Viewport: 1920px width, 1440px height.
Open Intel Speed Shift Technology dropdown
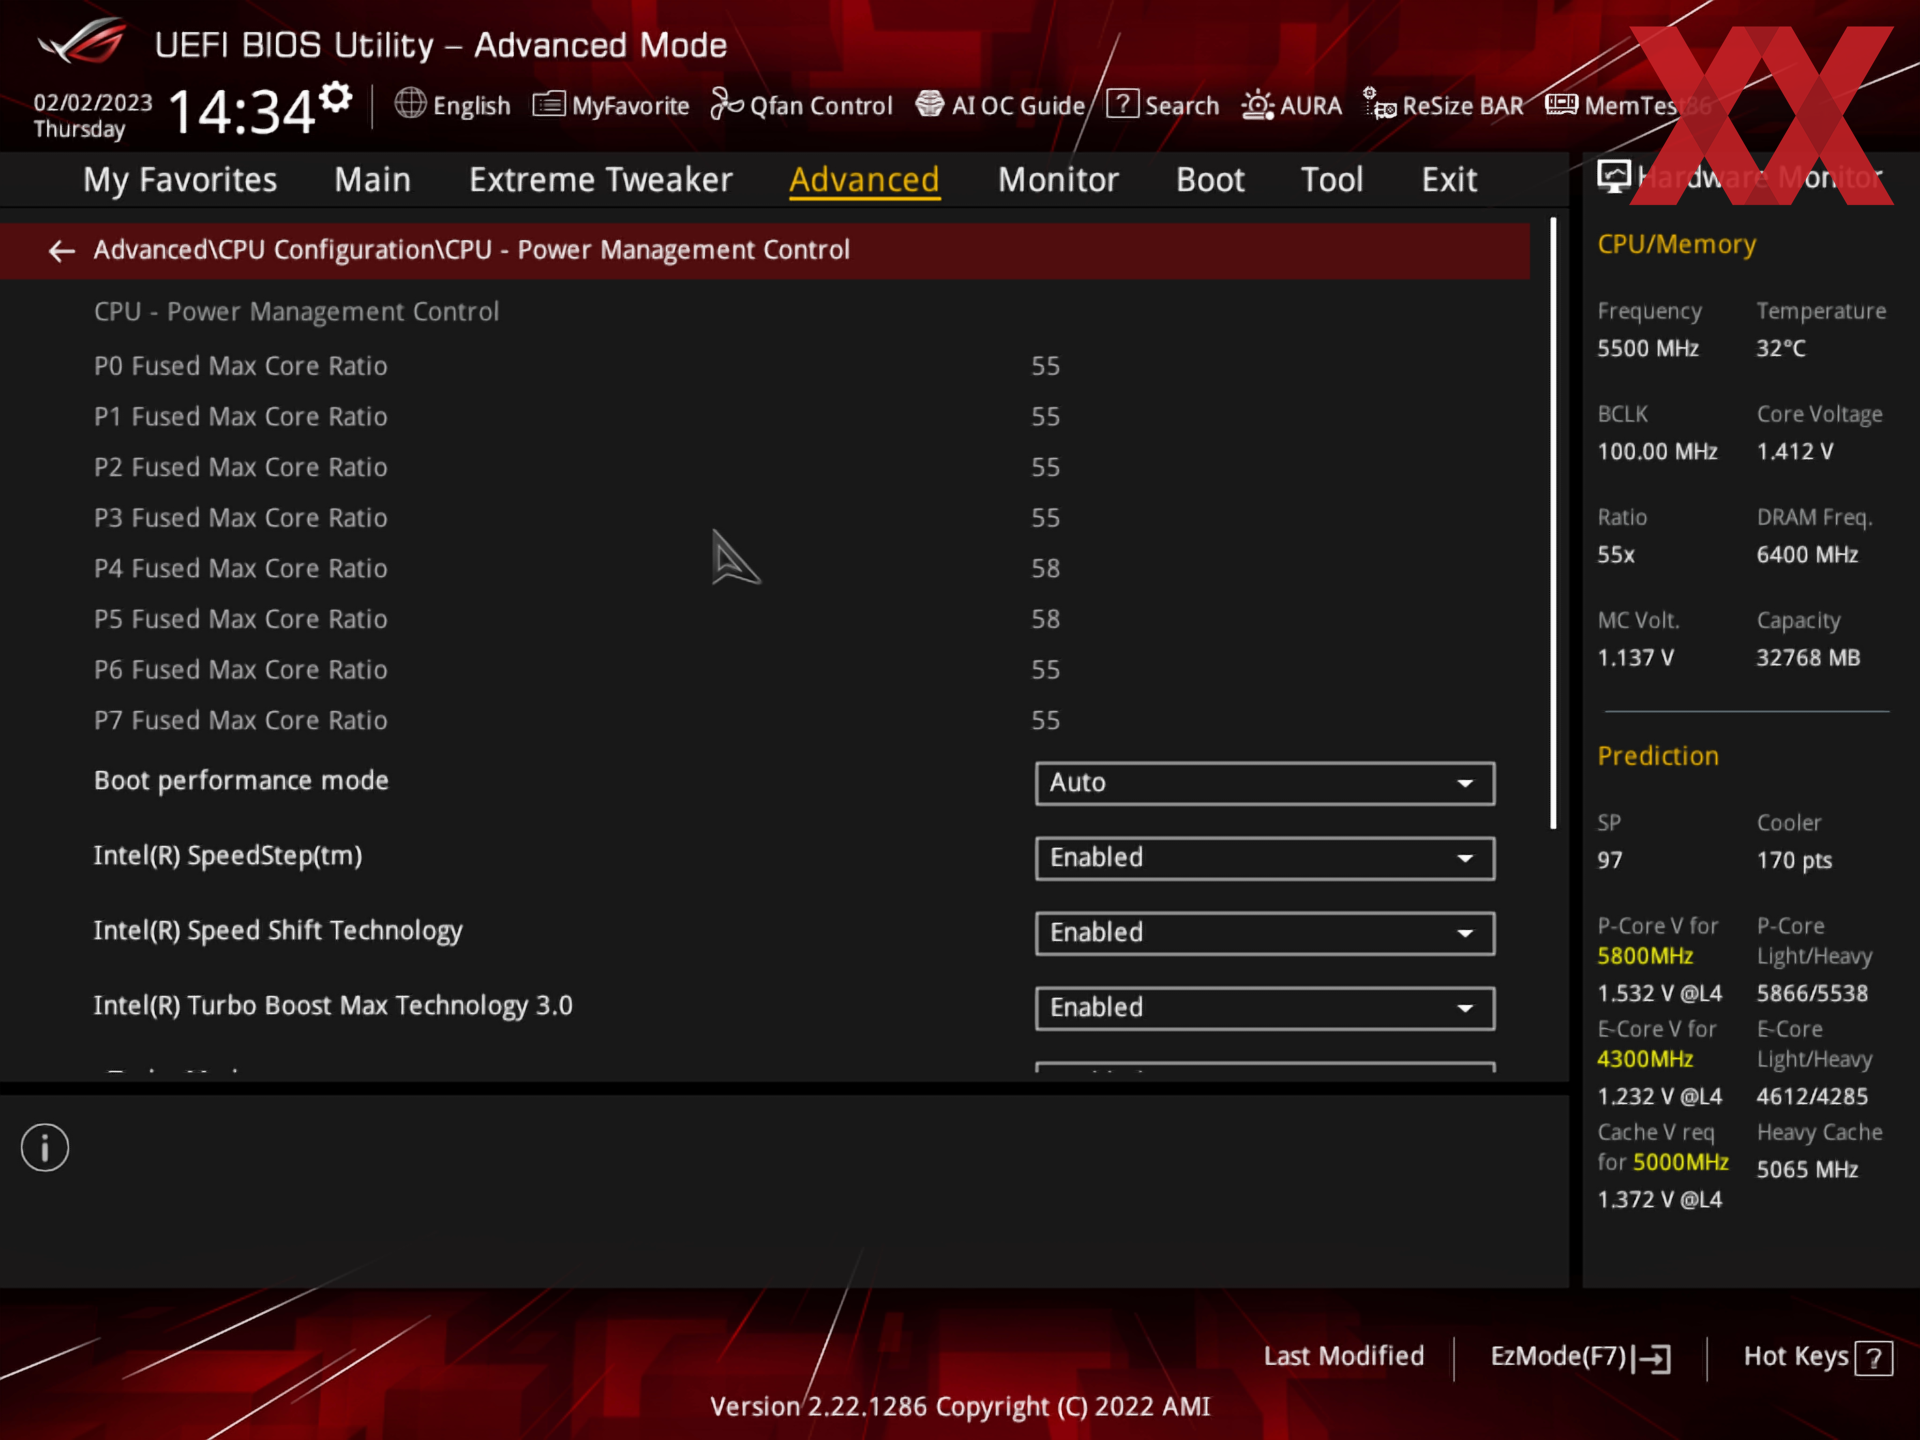1265,933
